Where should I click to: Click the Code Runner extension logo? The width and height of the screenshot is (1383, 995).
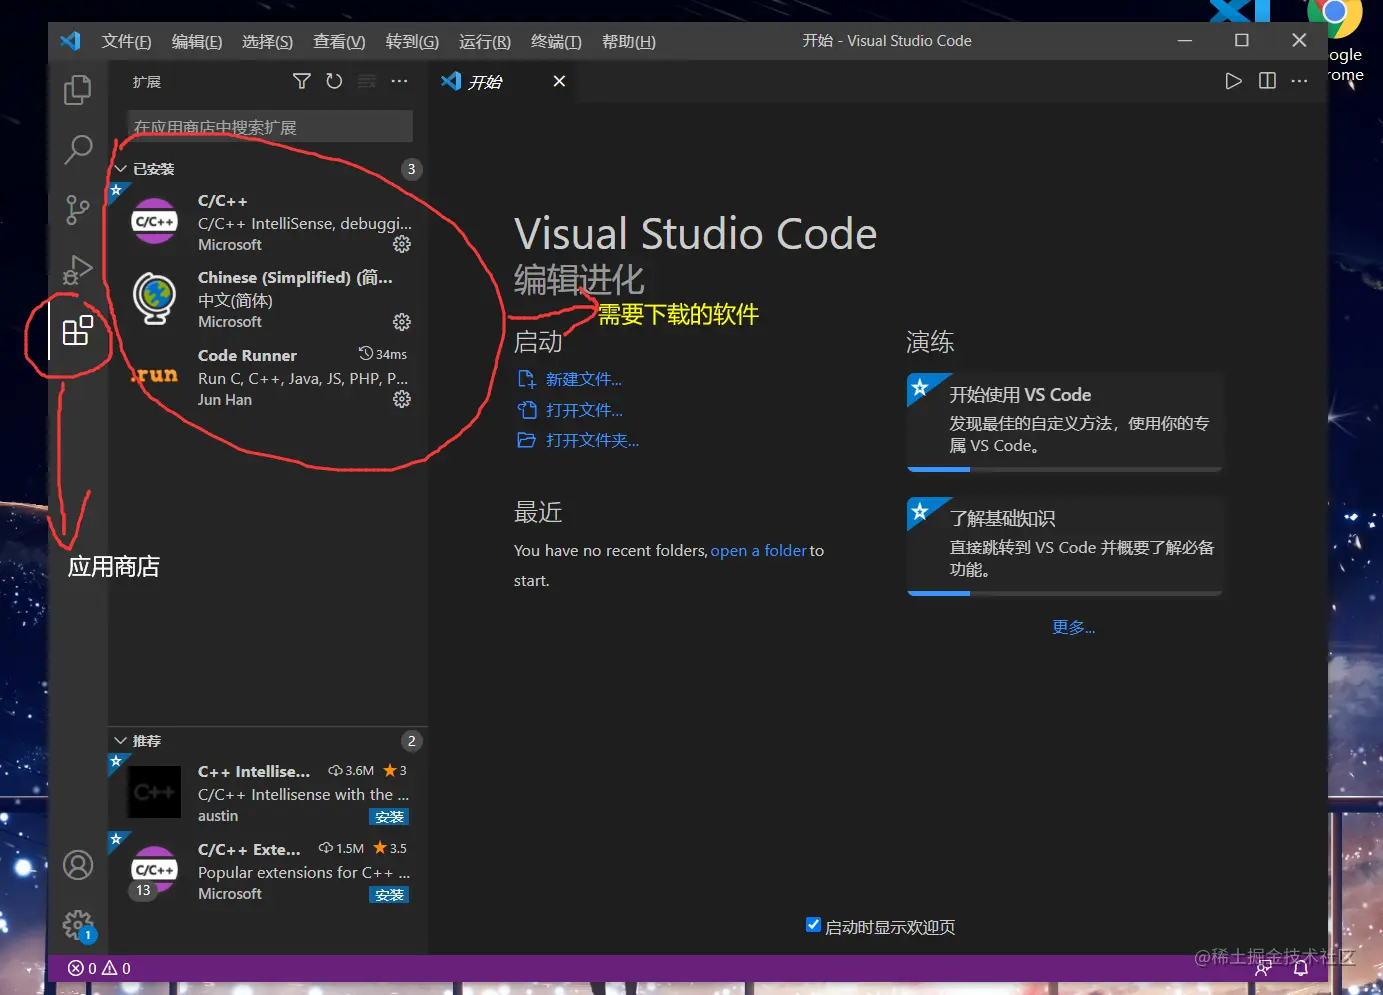point(155,376)
